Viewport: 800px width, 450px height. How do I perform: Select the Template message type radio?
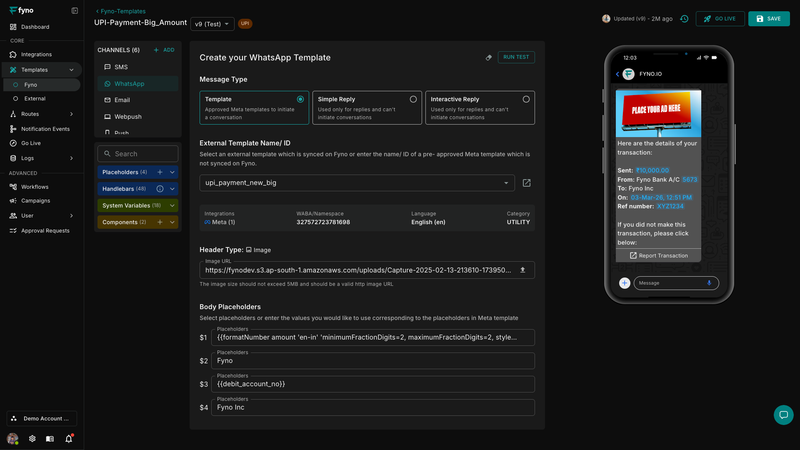[x=301, y=99]
